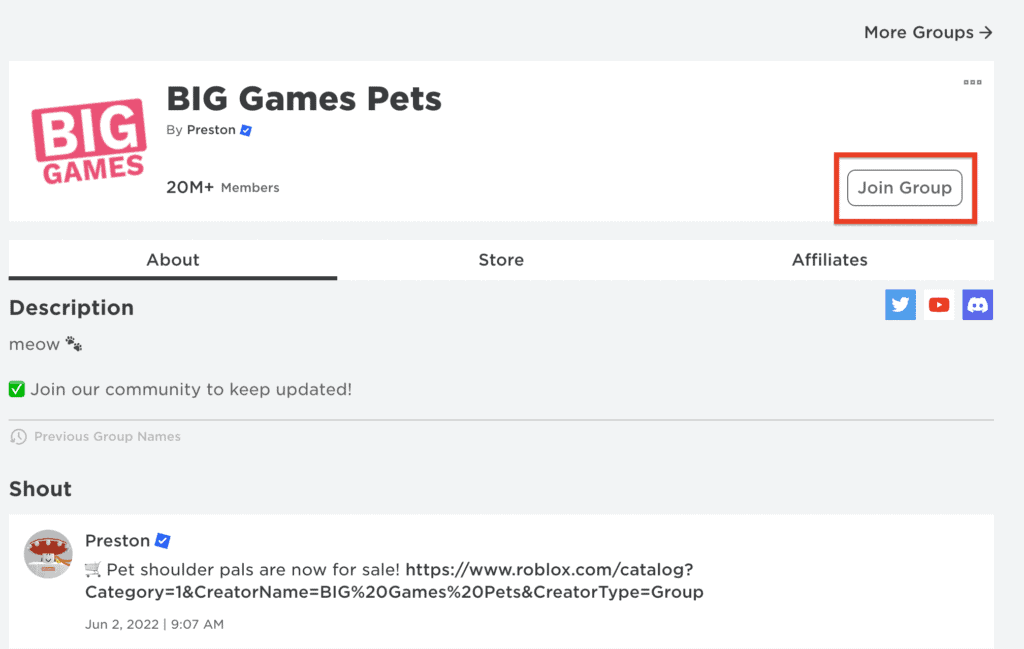Open the Discord social link icon

(x=977, y=305)
